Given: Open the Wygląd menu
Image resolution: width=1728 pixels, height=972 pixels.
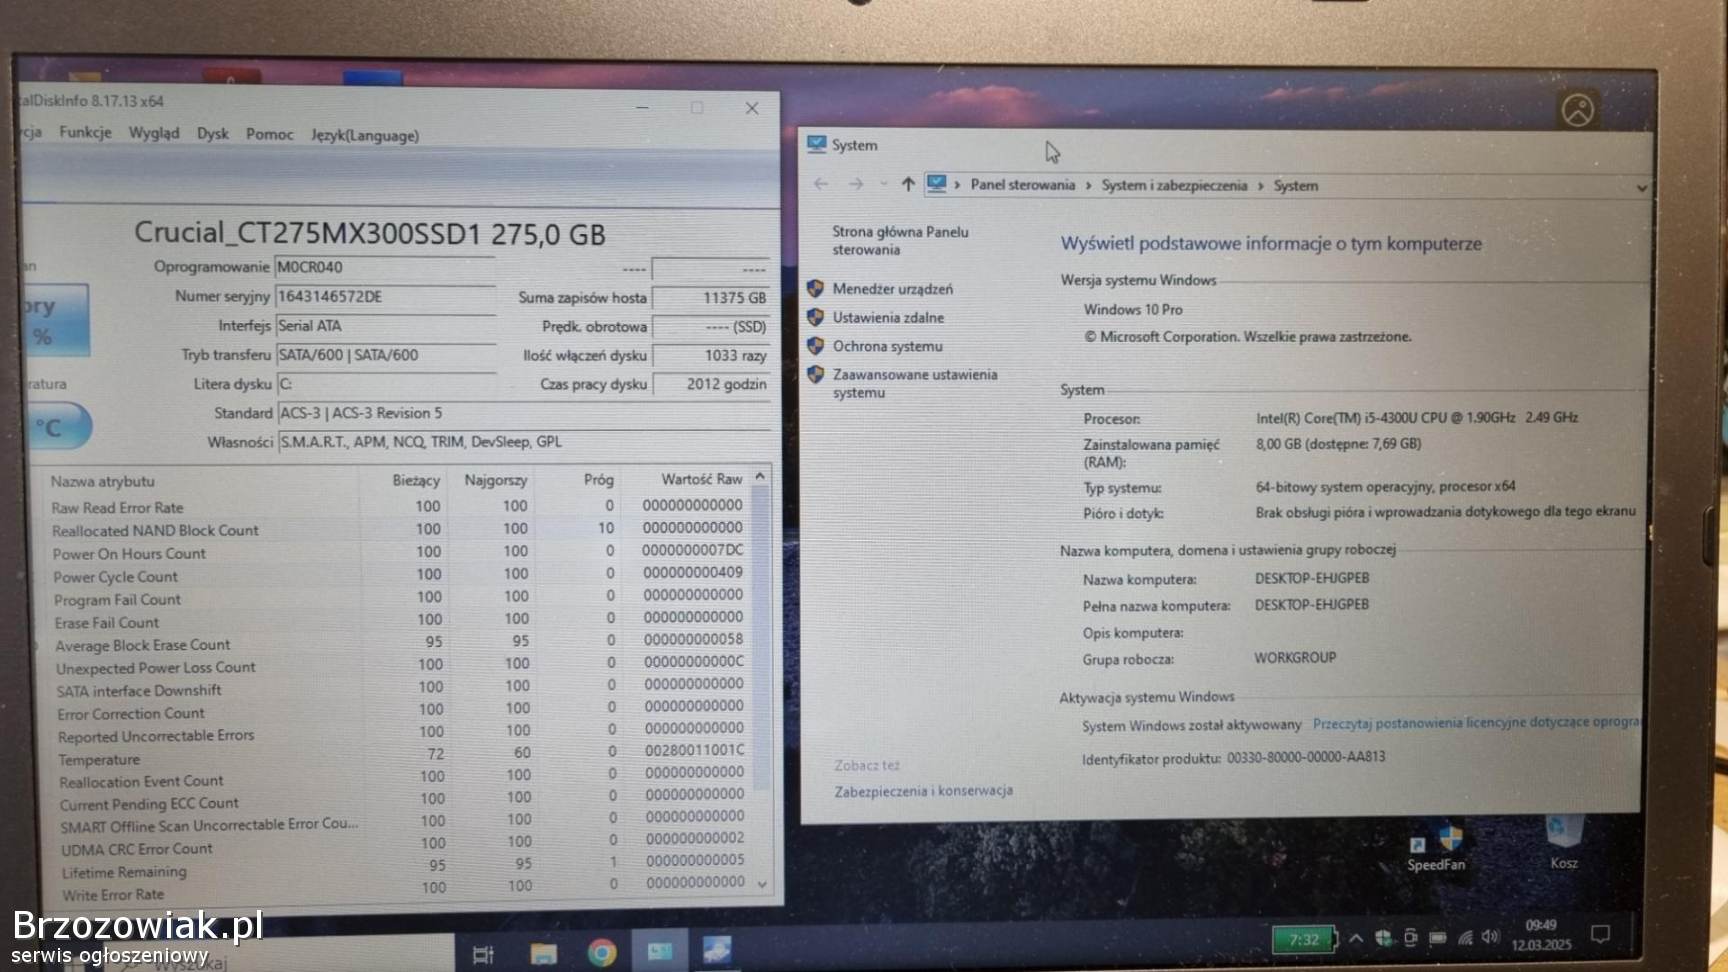Looking at the screenshot, I should click(154, 133).
